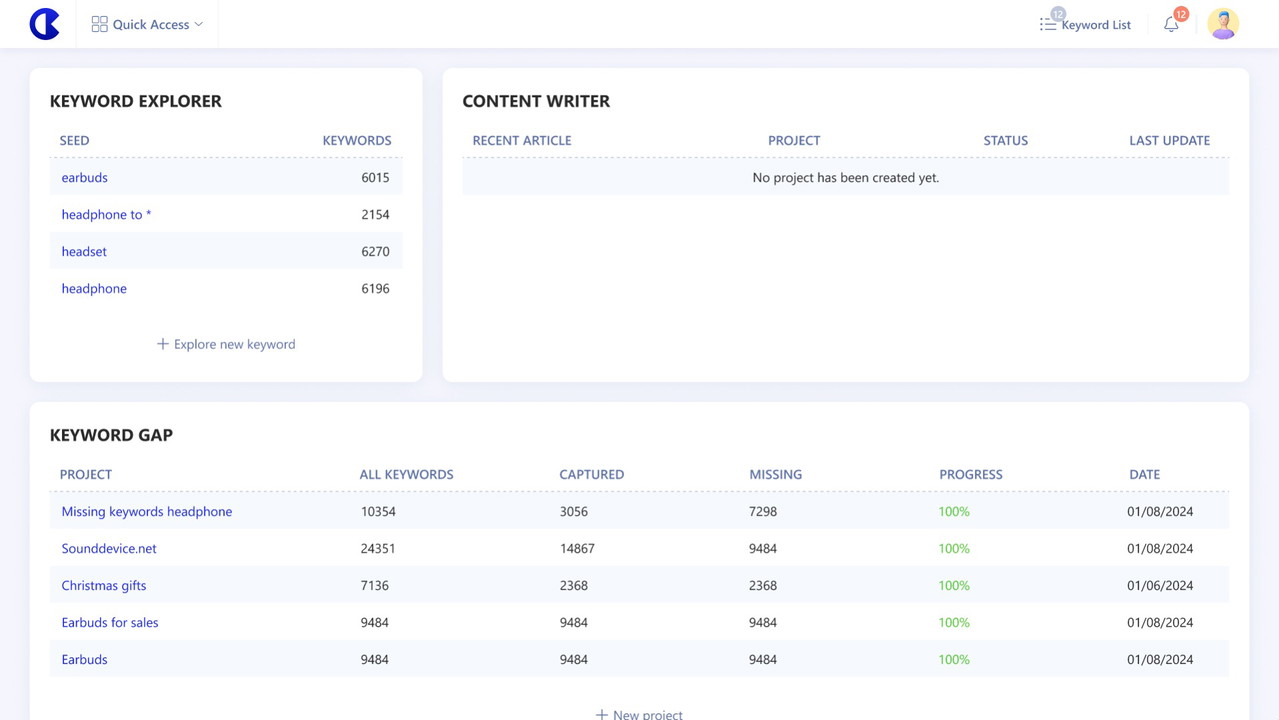Click the PROGRESS column header in Keyword Gap
1279x720 pixels.
coord(970,474)
